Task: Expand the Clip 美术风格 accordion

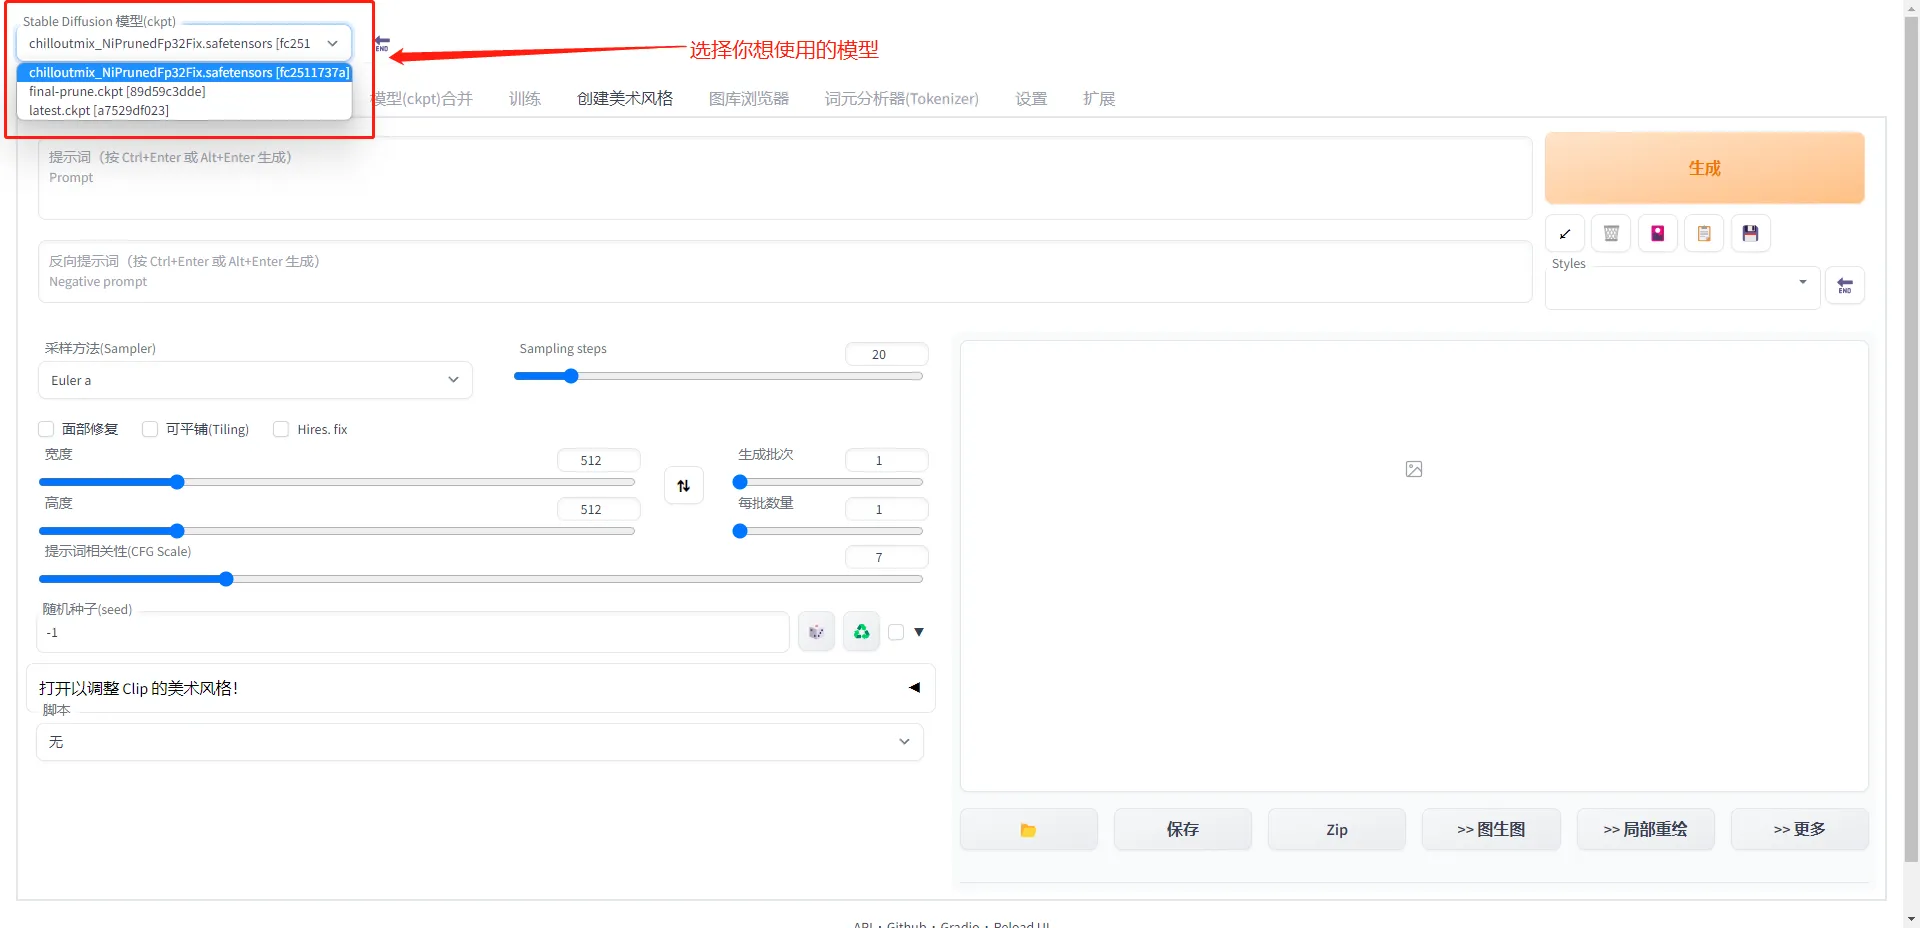Action: click(480, 688)
